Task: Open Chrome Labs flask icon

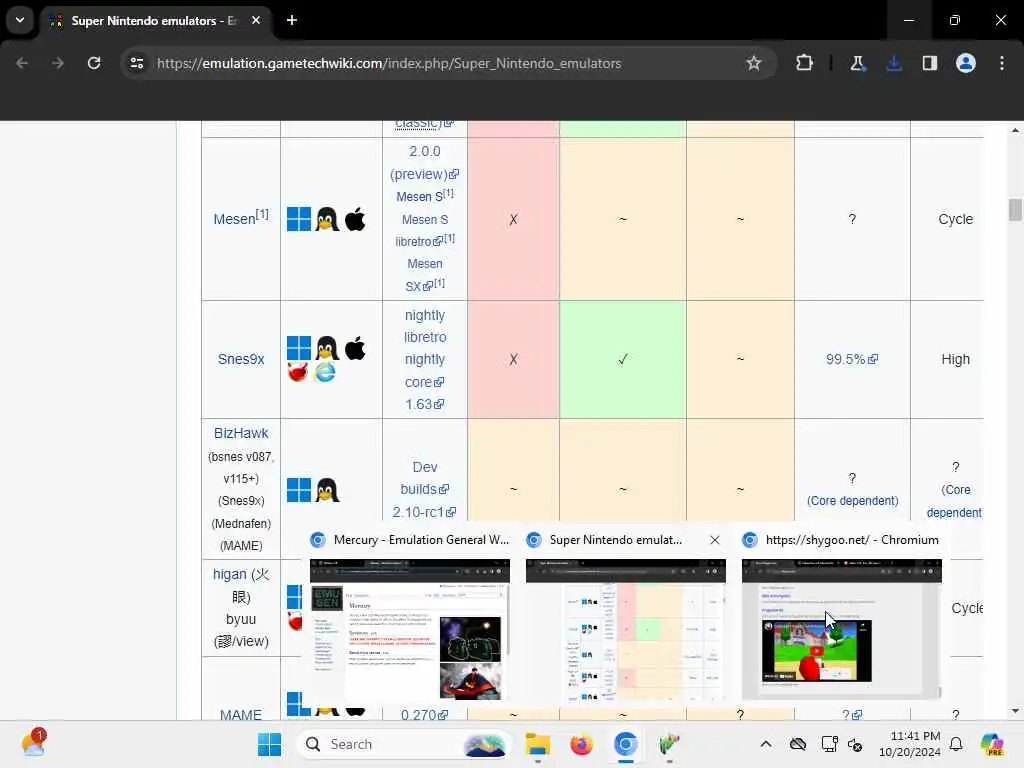Action: point(857,63)
